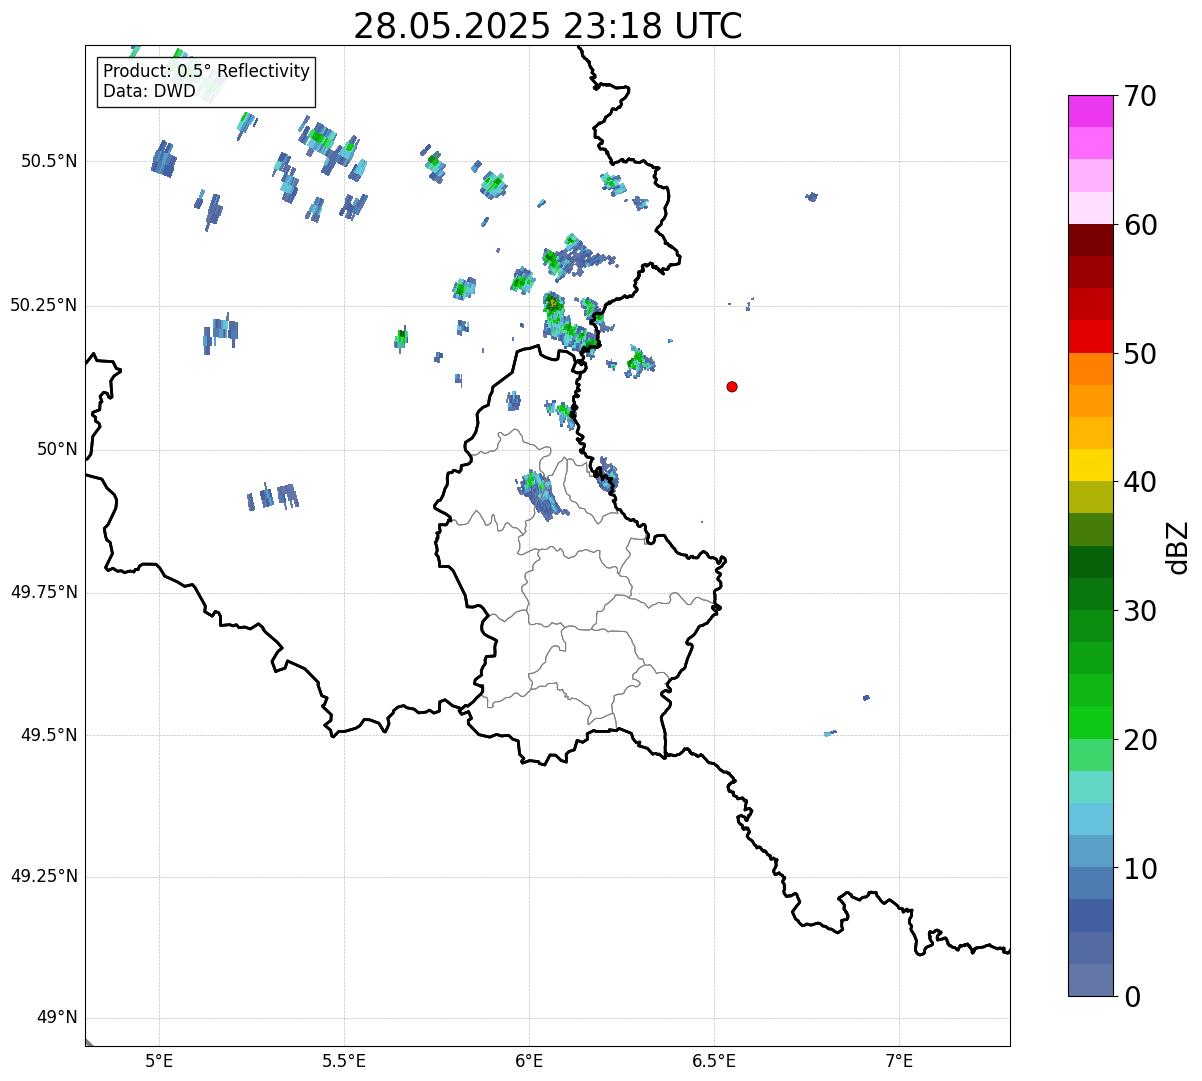Click the "Product: 0.5° Reflectivity" text
Viewport: 1202px width, 1081px height.
(x=206, y=71)
